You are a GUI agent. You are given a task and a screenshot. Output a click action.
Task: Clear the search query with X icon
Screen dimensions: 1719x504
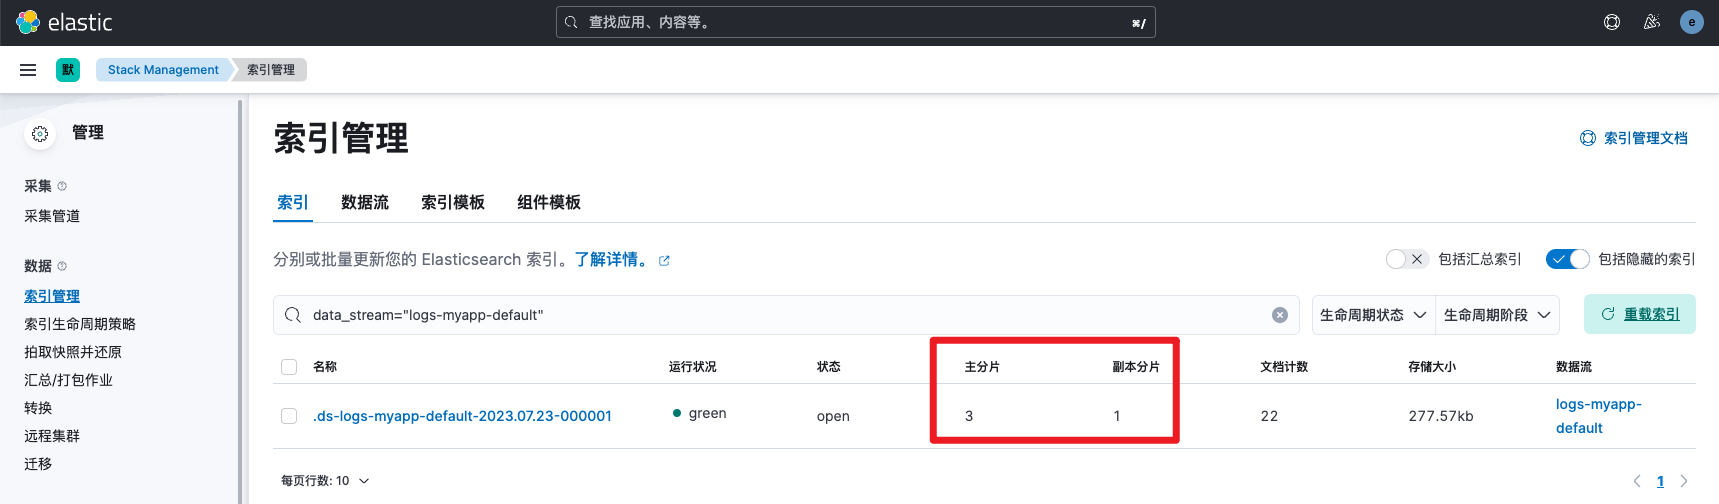pyautogui.click(x=1280, y=315)
